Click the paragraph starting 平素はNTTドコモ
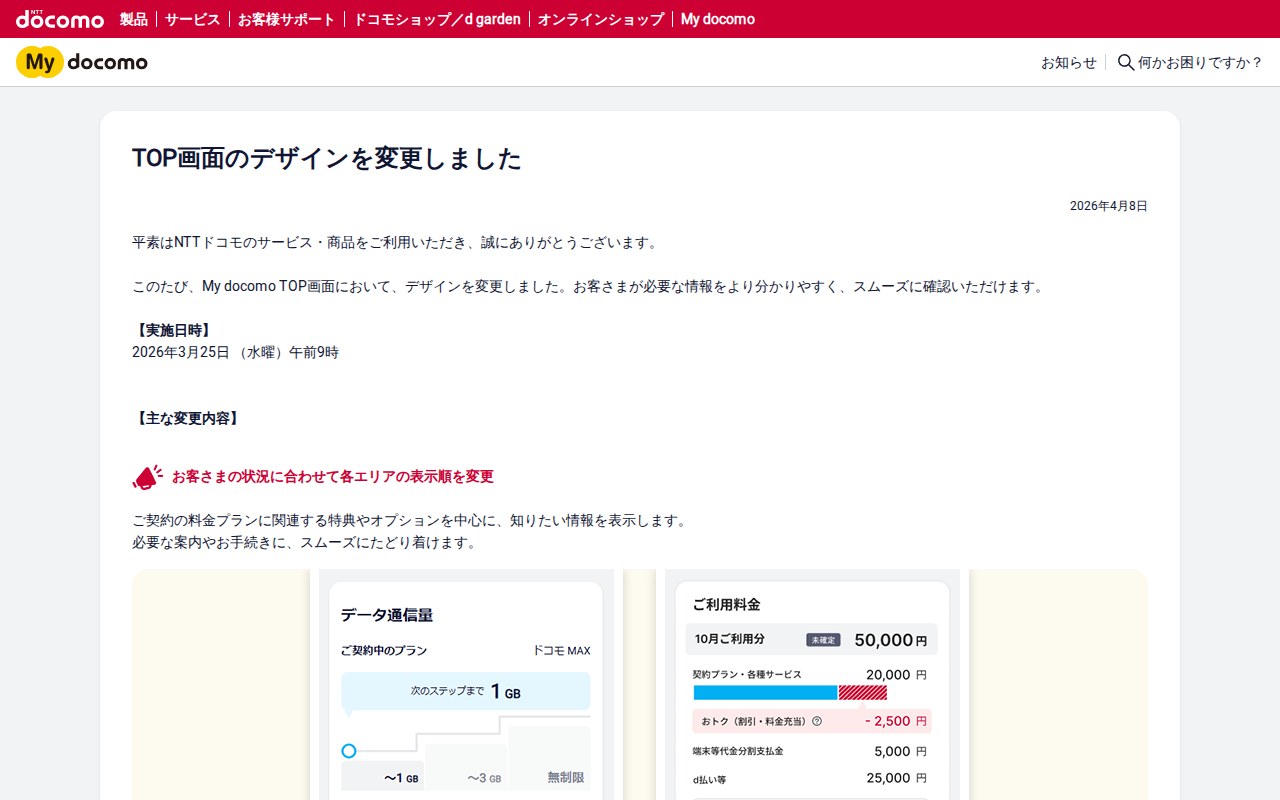This screenshot has width=1280, height=800. (396, 242)
